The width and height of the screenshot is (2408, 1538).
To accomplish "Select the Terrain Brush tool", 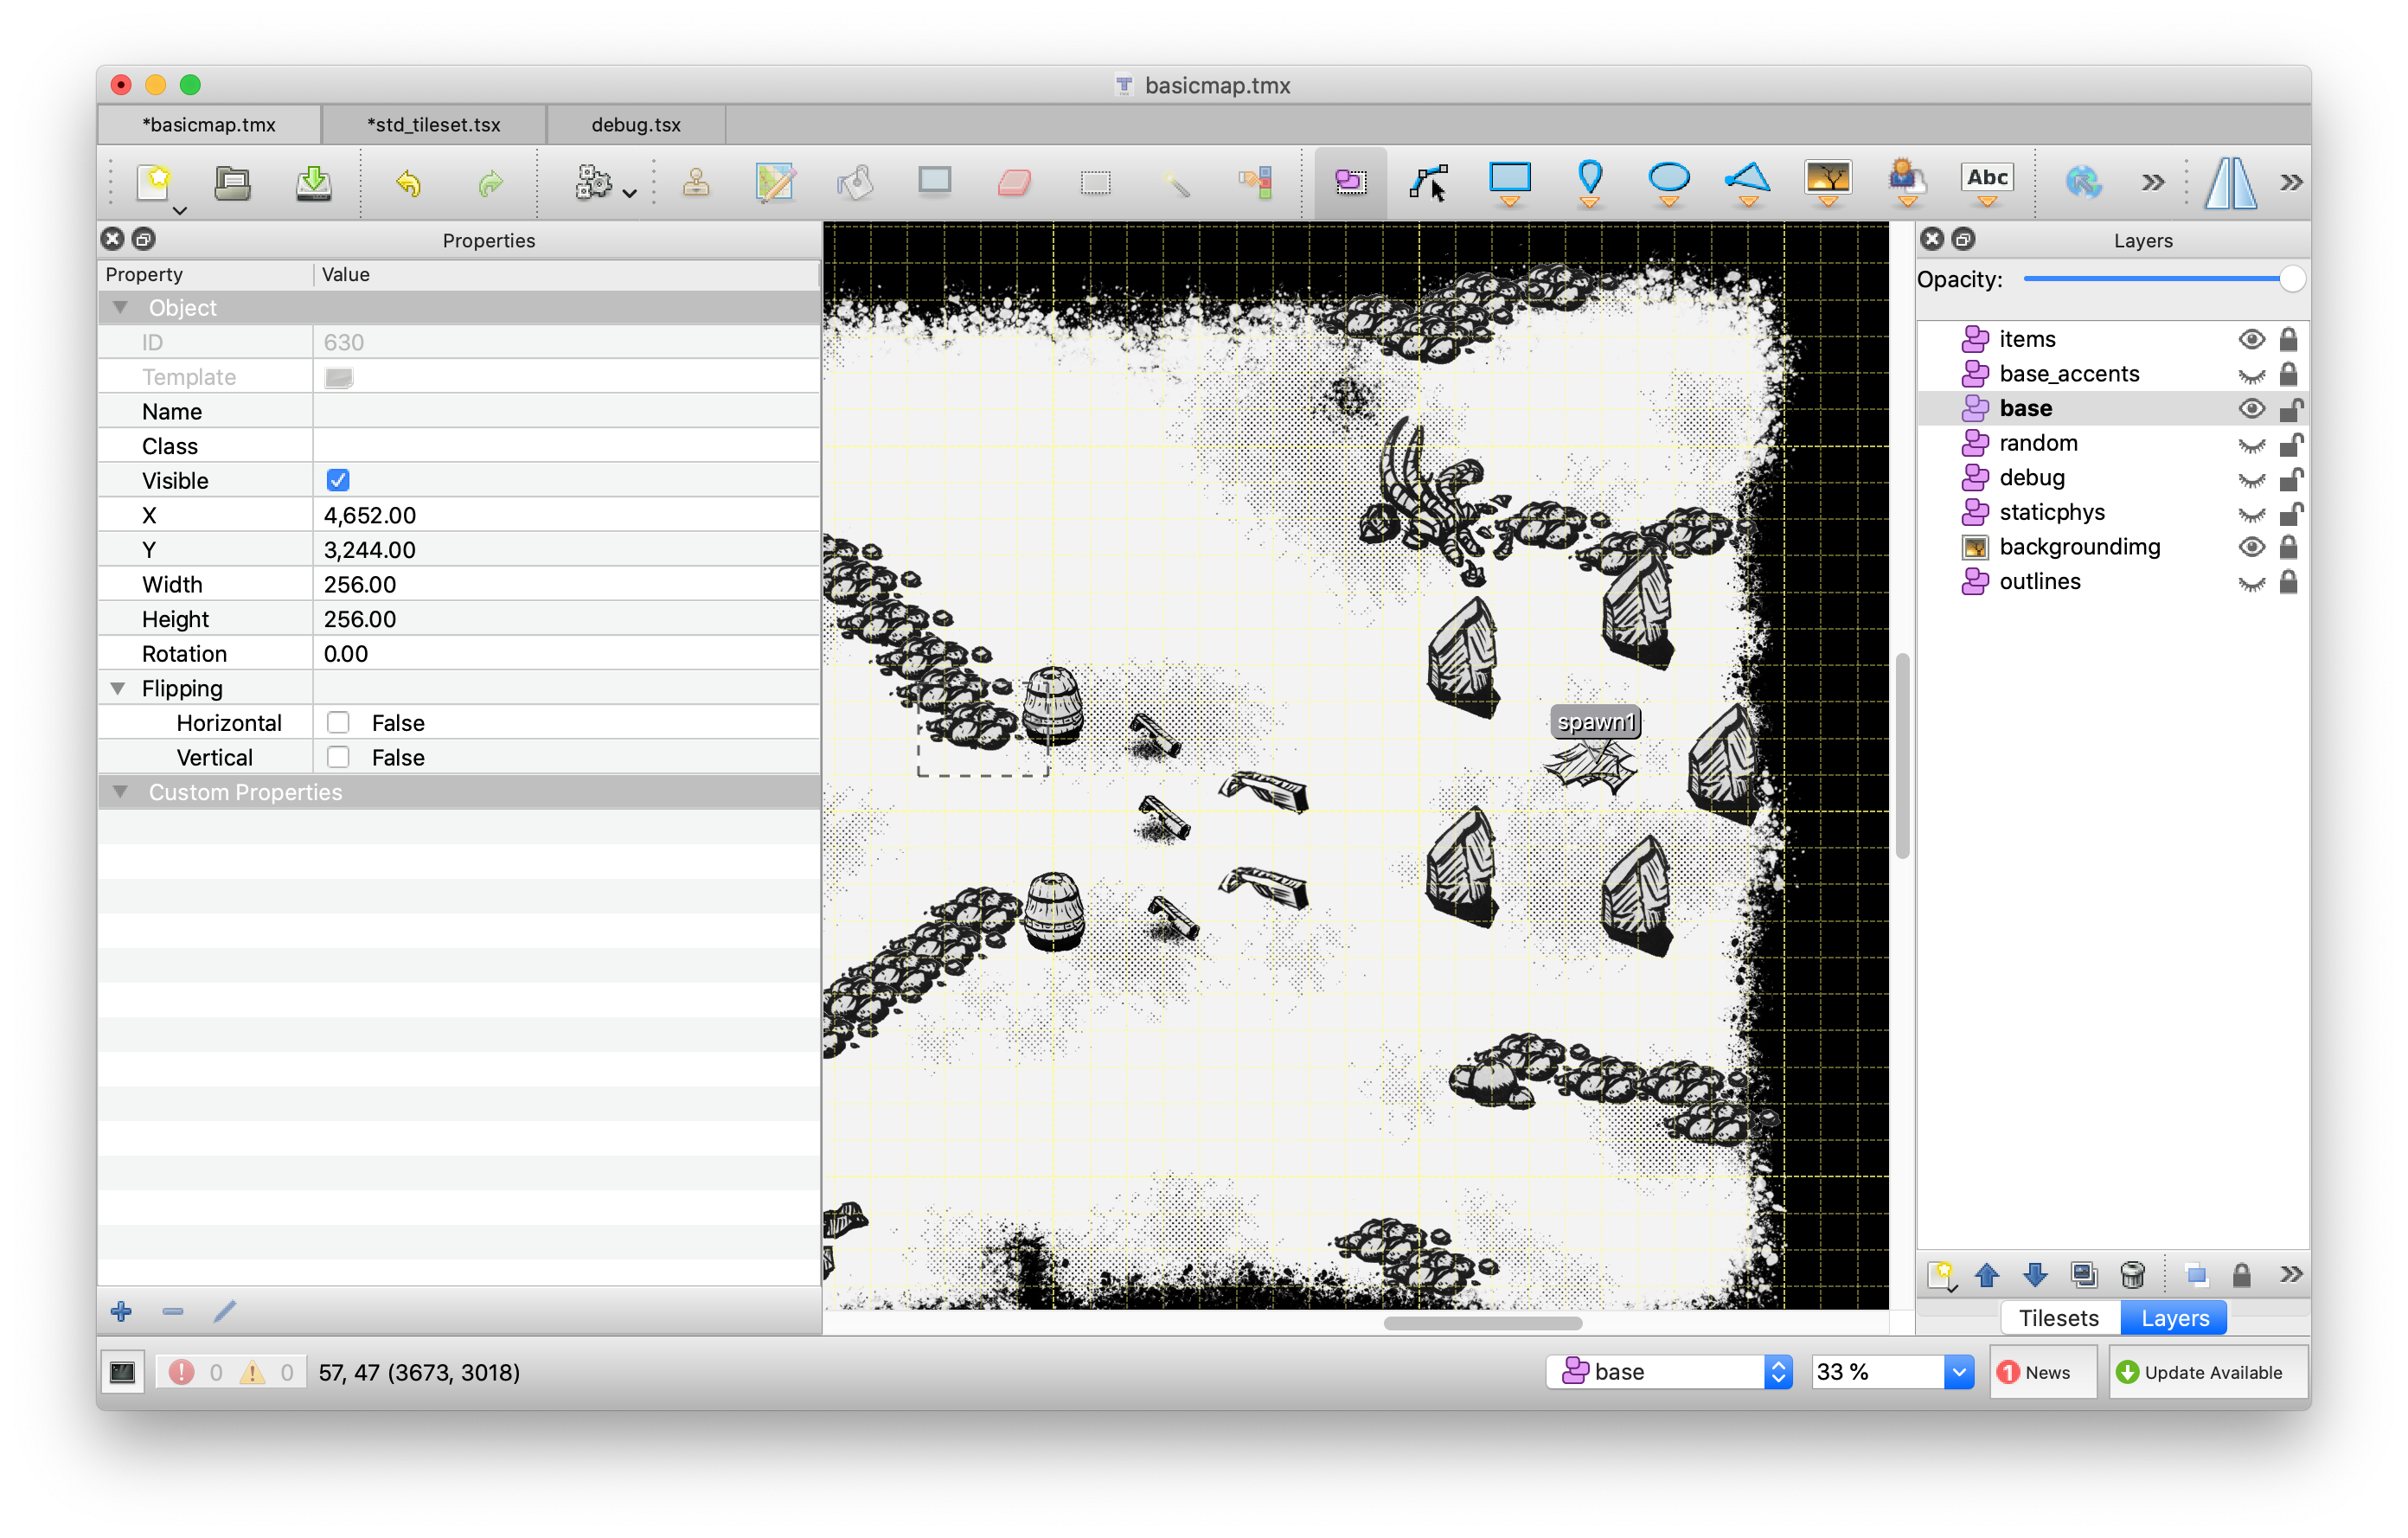I will pos(776,182).
